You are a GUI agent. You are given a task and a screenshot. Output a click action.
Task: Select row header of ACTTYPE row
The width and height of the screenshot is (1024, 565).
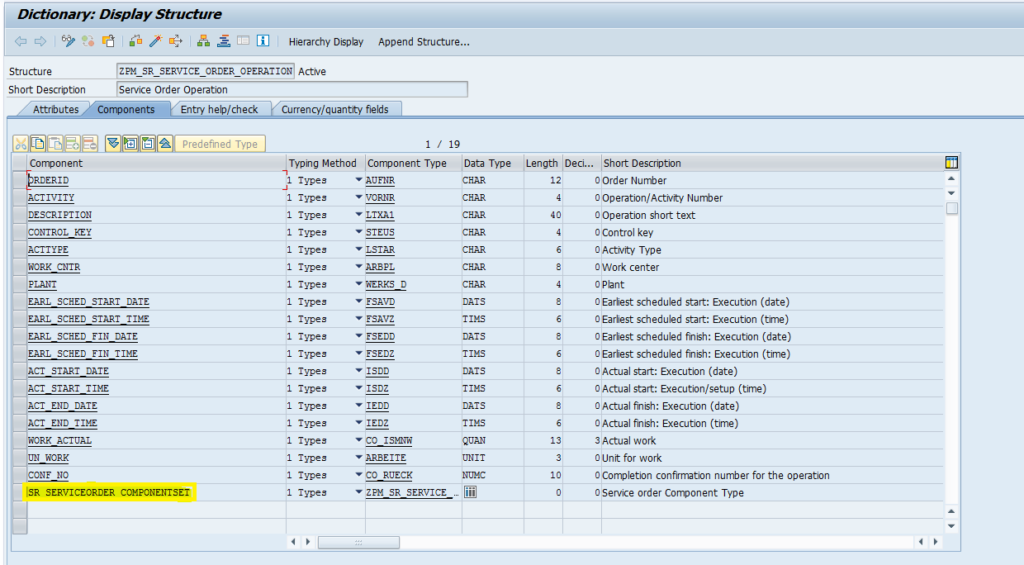coord(20,250)
